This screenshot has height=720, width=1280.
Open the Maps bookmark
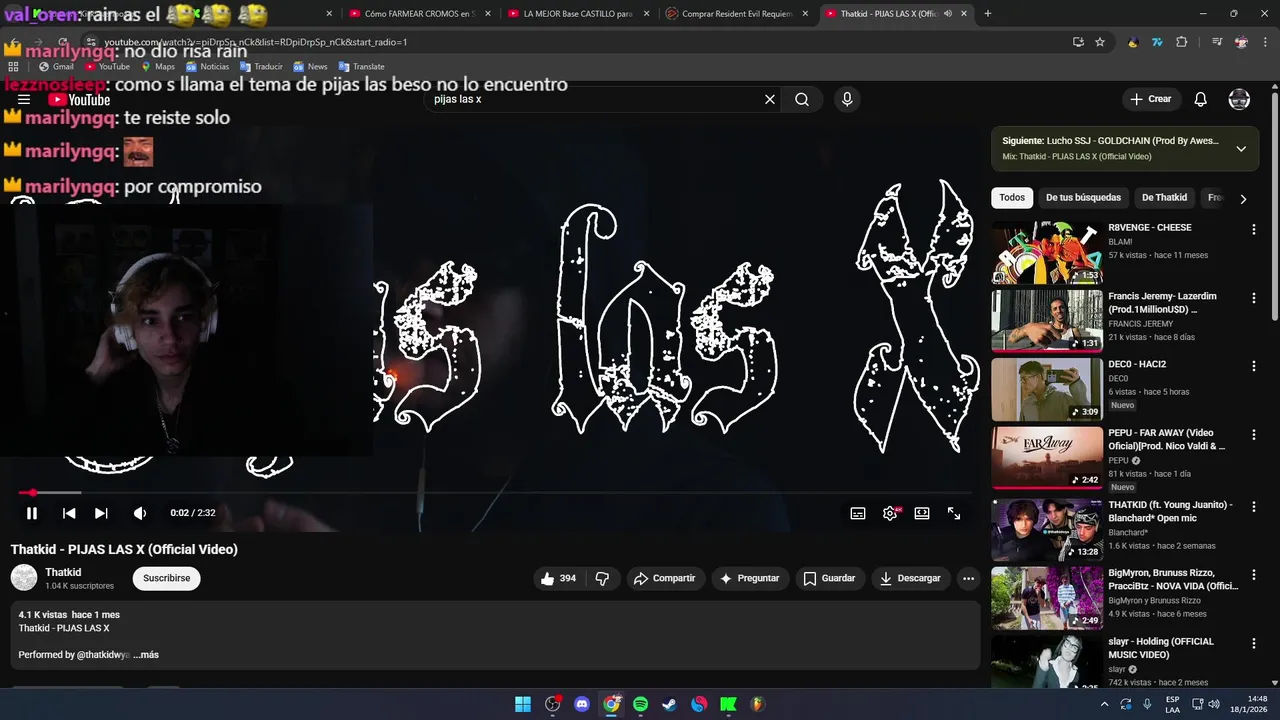coord(158,67)
